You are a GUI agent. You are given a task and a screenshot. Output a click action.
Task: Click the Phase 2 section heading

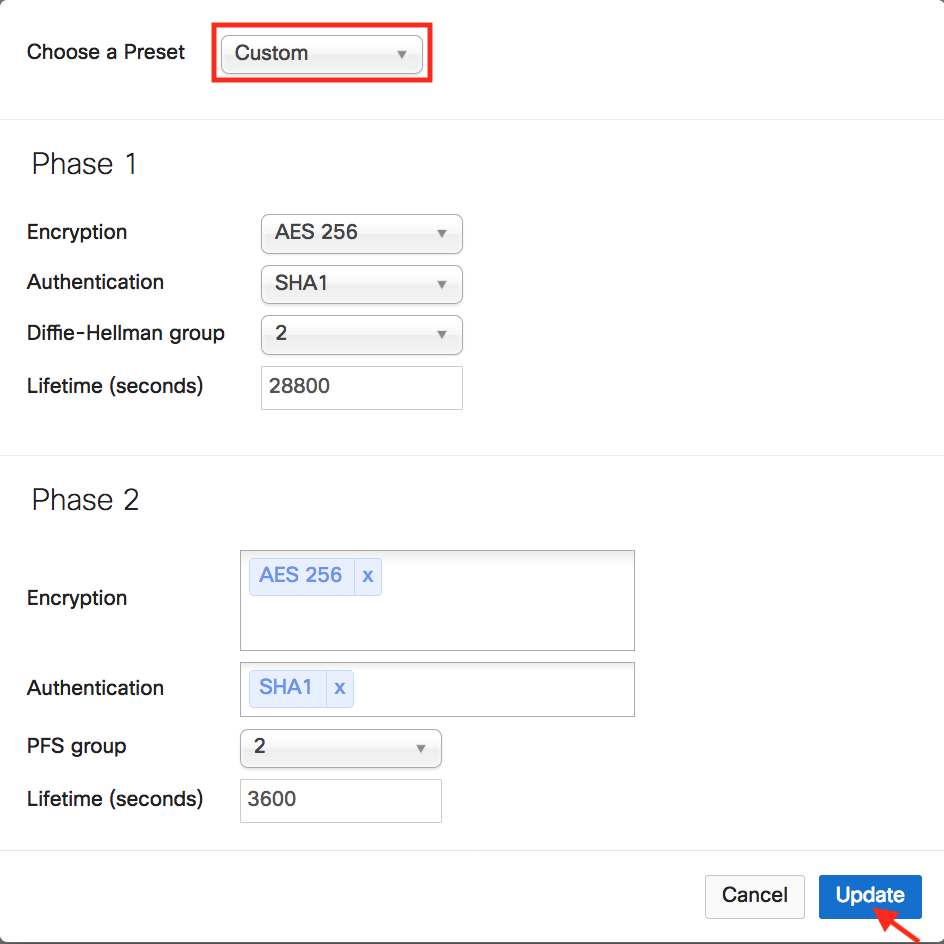85,500
